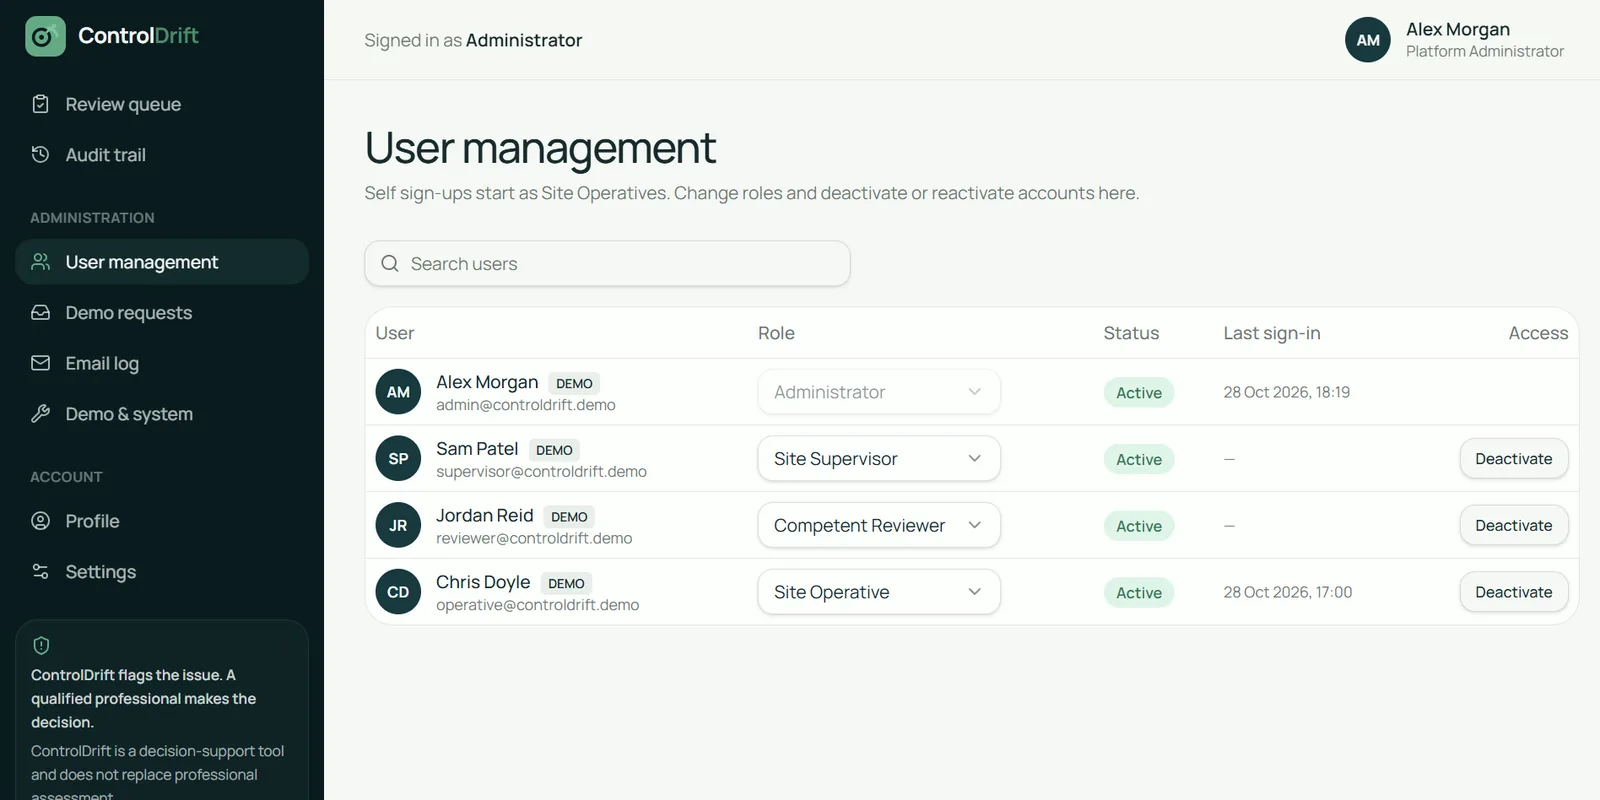Deactivate Jordan Reid's account

1514,525
